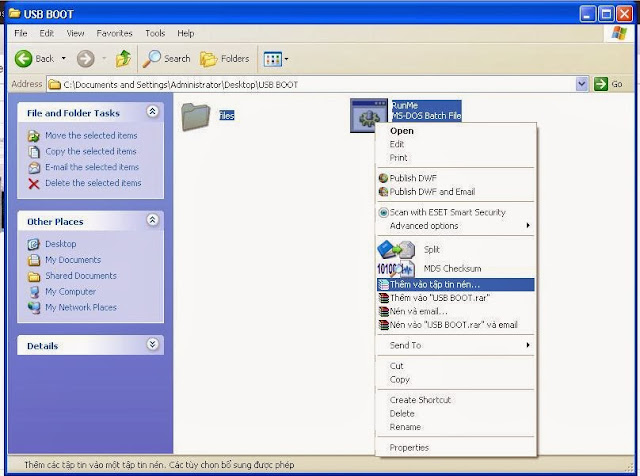Open the Favorites menu
Image resolution: width=640 pixels, height=476 pixels.
coord(114,33)
